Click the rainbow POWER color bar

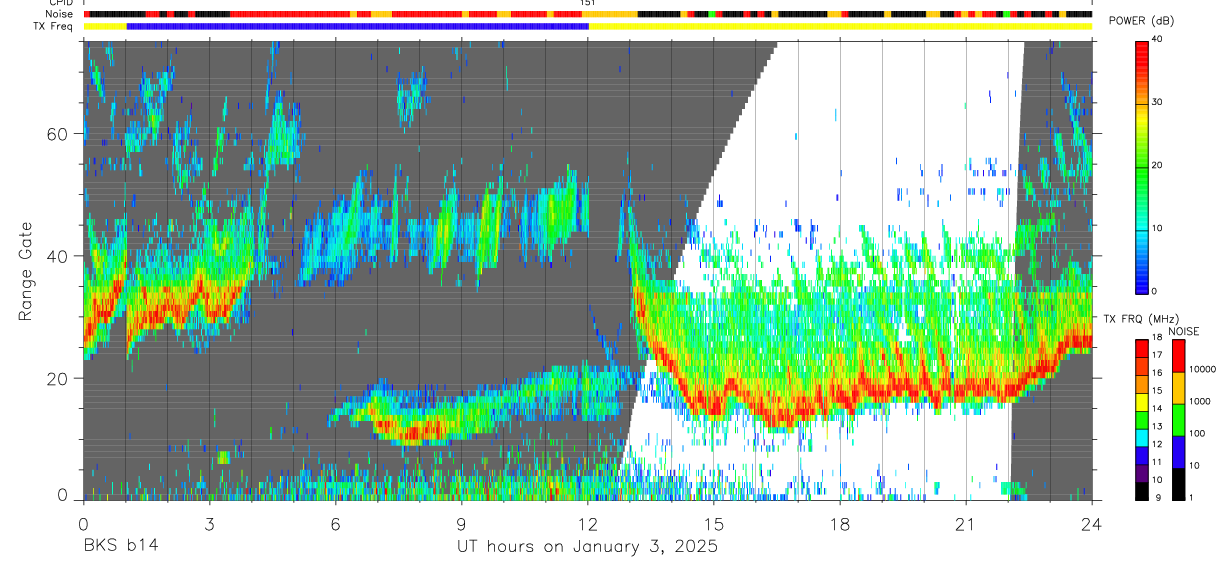[1142, 166]
